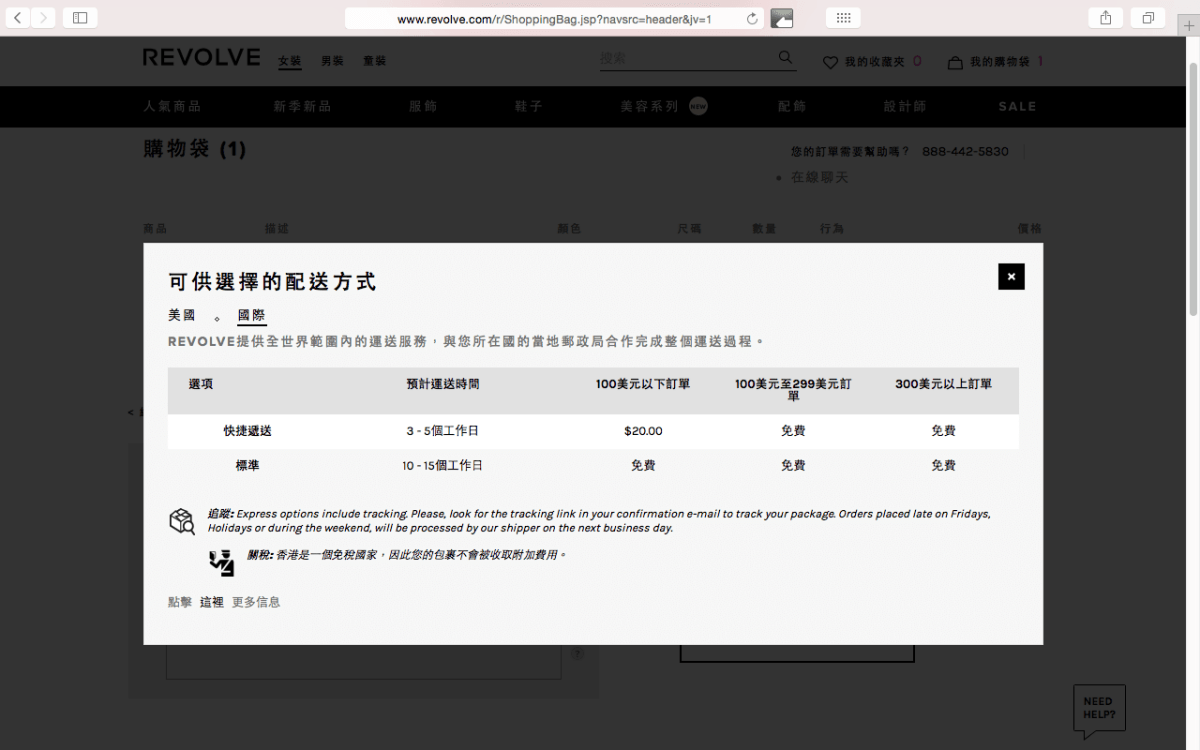Viewport: 1200px width, 750px height.
Task: Click 這裡 link for more info
Action: pyautogui.click(x=212, y=602)
